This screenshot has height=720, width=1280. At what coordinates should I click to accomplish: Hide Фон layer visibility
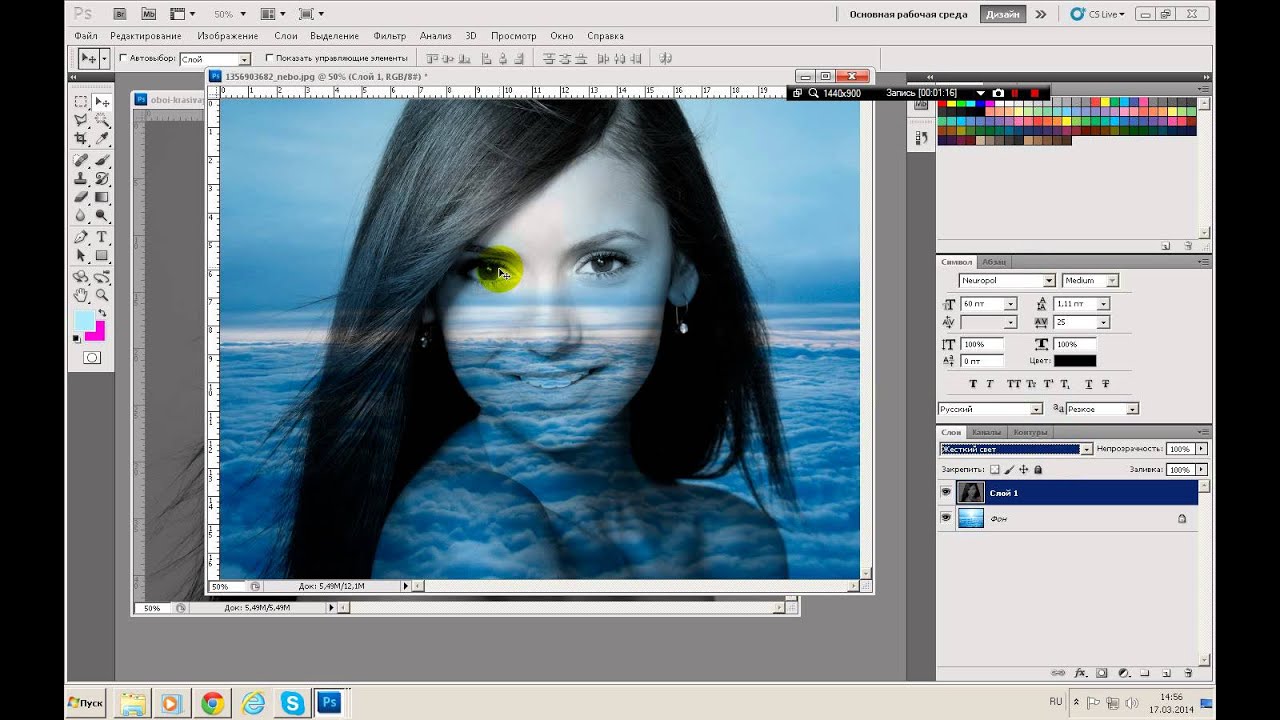coord(946,518)
